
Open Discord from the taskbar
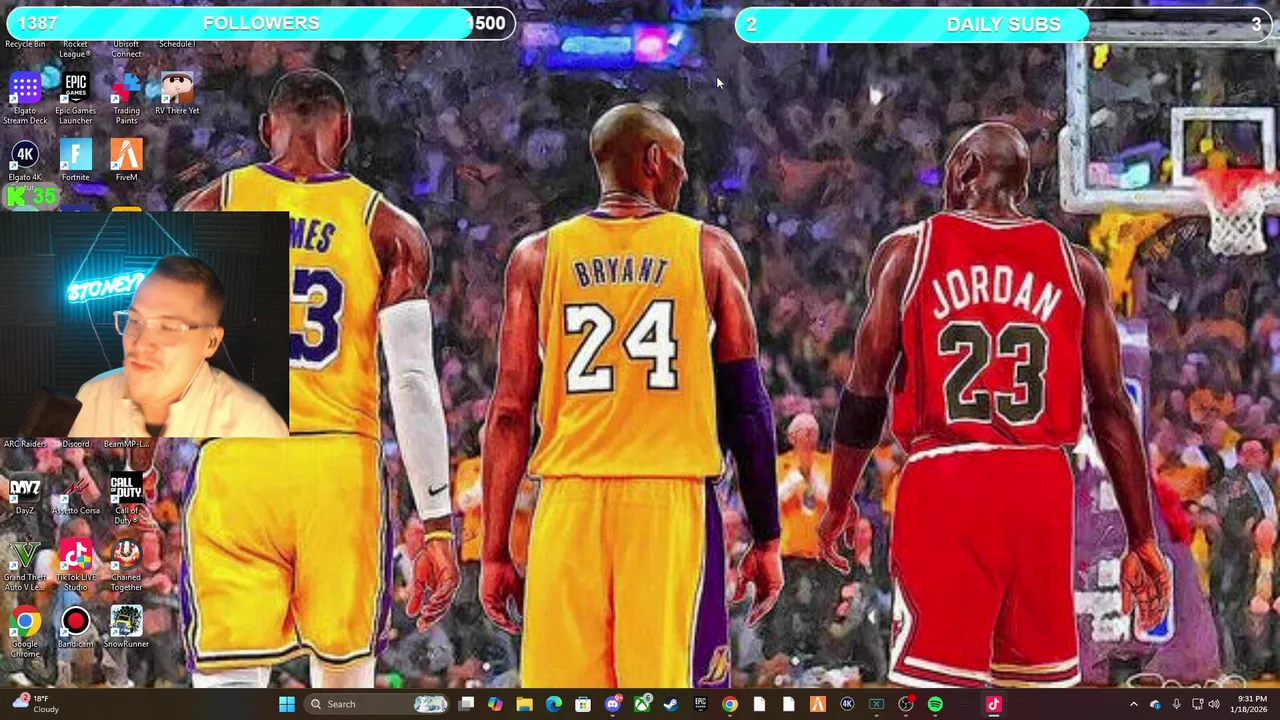pos(612,704)
